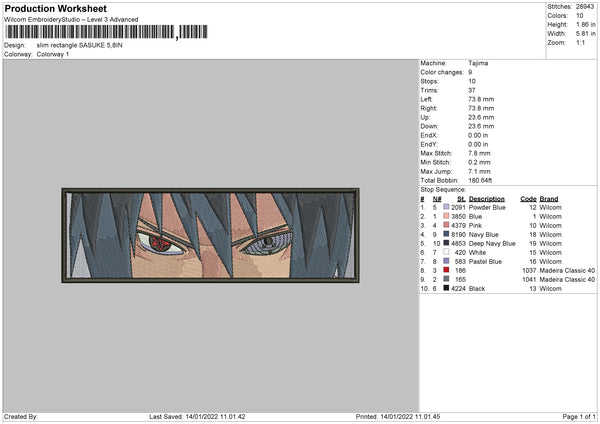Click the Zoom value 1:1

click(580, 42)
